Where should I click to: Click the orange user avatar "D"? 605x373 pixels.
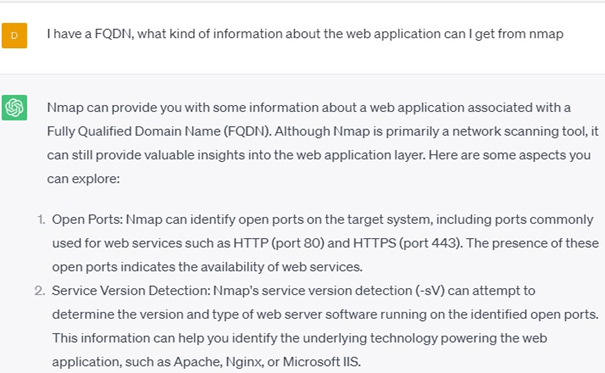coord(14,35)
